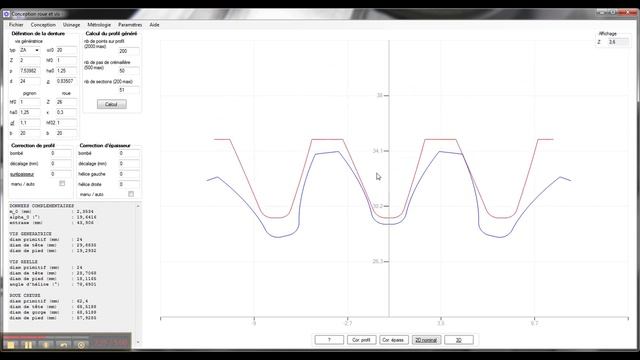640x360 pixels.
Task: Toggle manu / auto checkbox under Correction de profil
Action: click(62, 184)
